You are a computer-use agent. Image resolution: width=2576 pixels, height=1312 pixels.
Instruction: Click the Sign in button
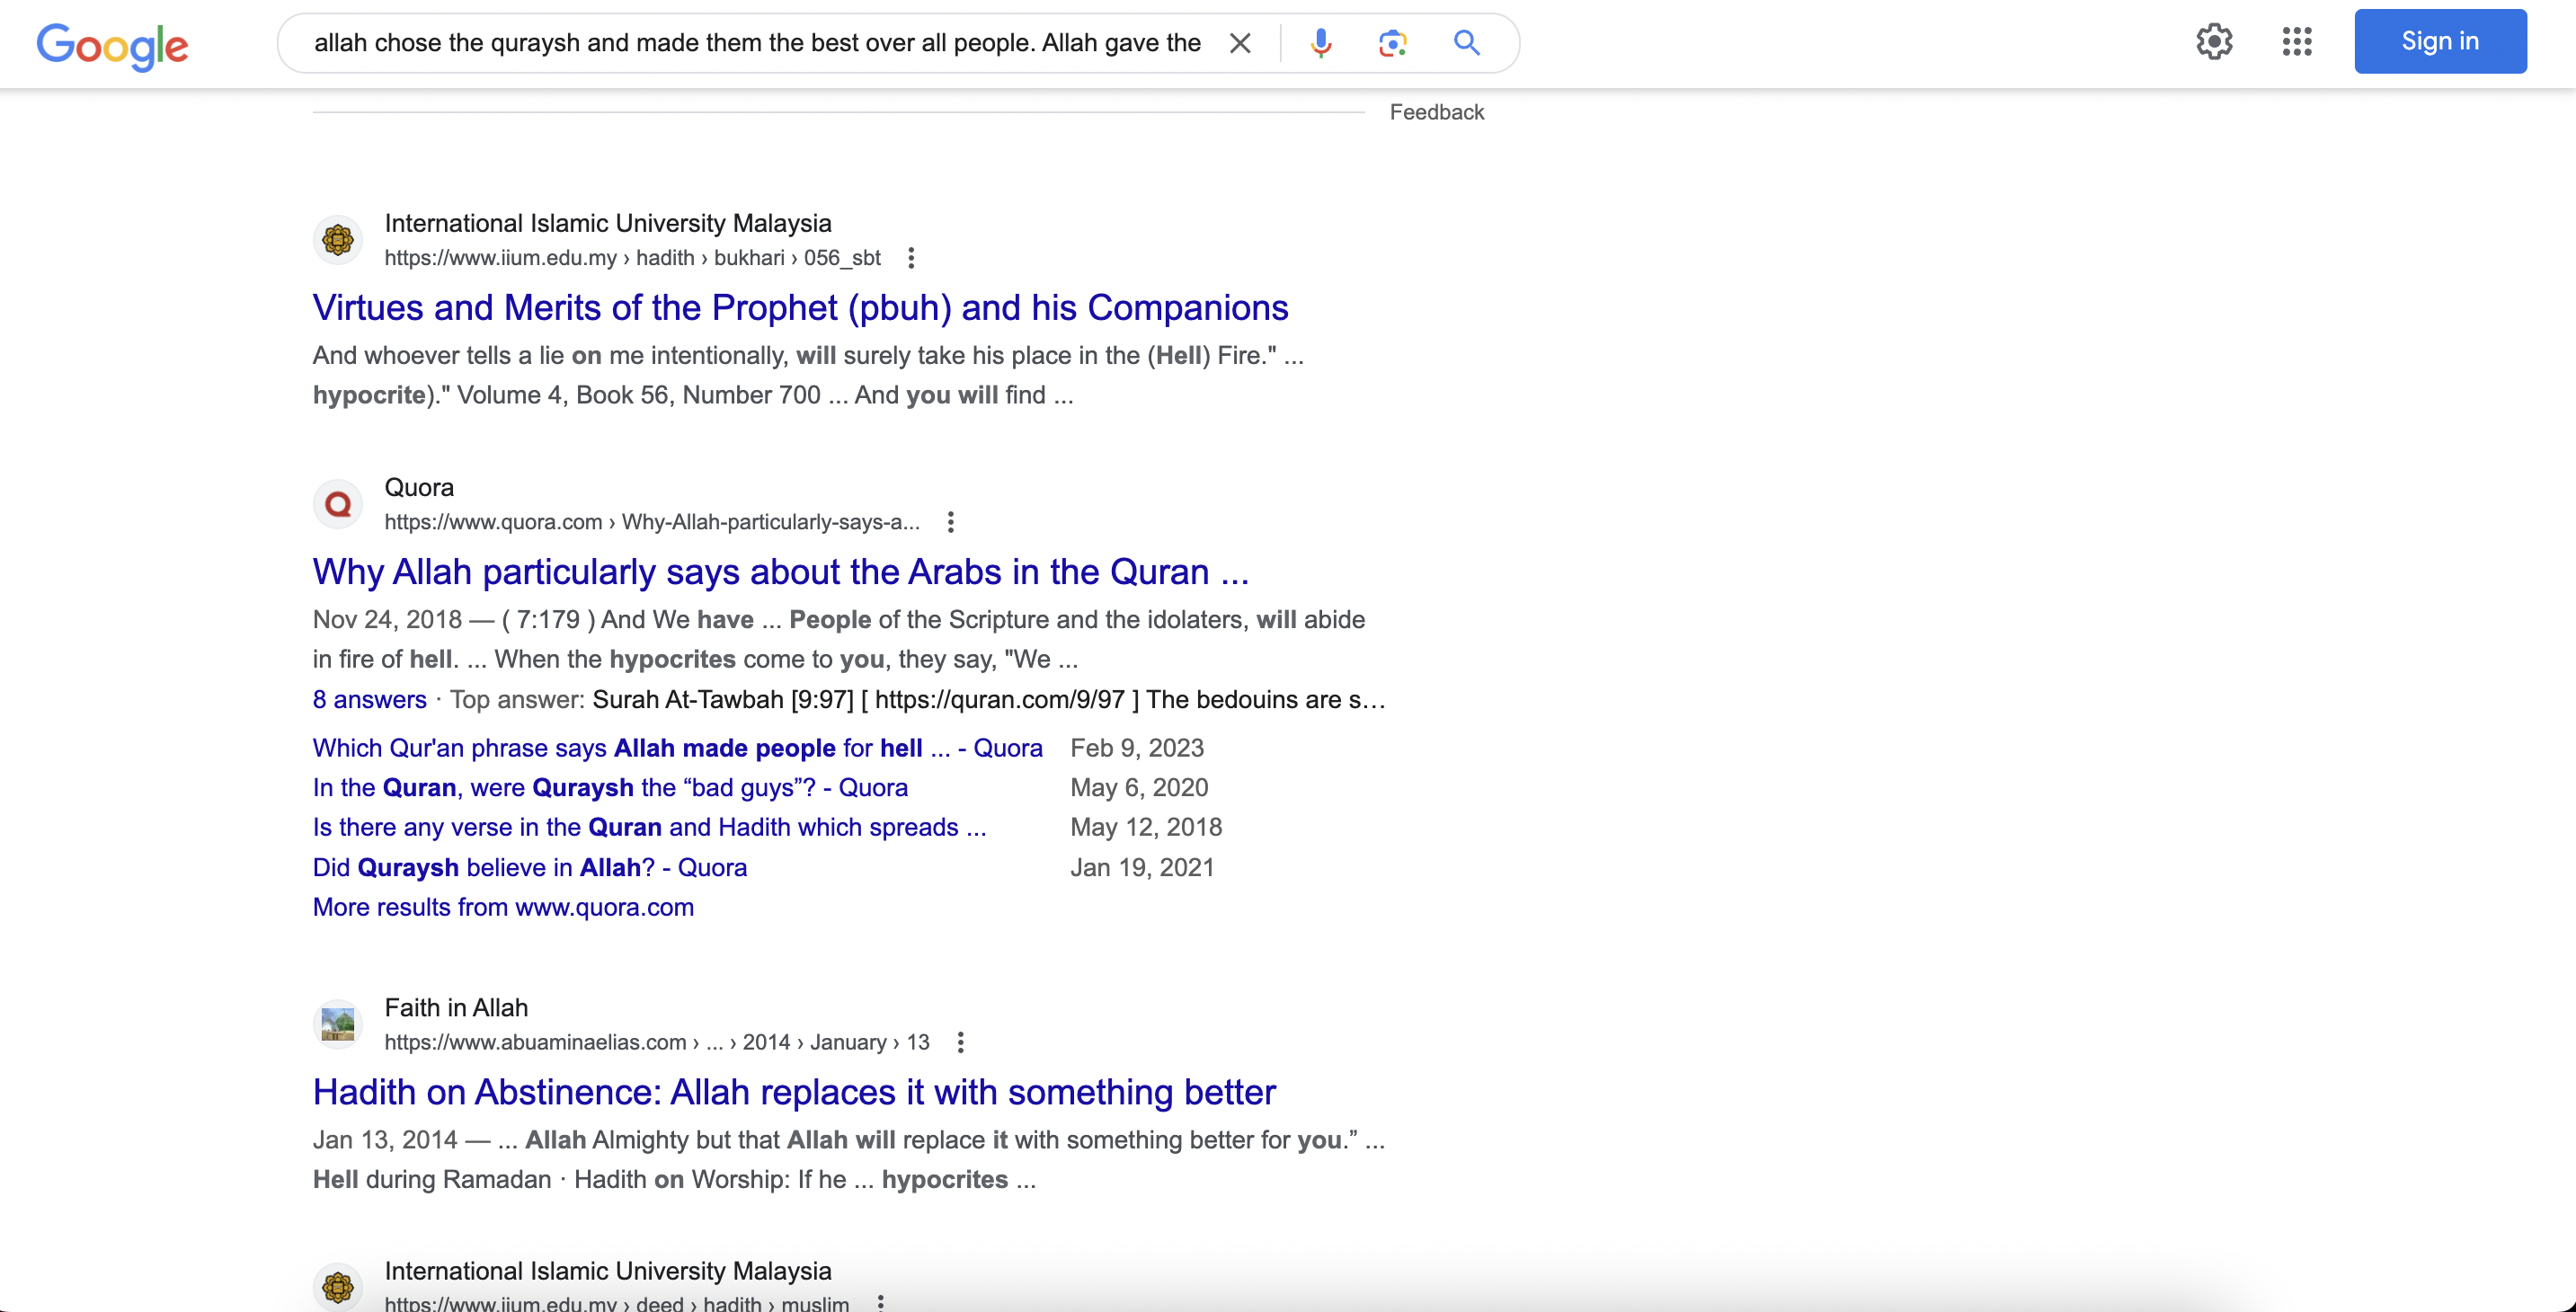tap(2440, 42)
